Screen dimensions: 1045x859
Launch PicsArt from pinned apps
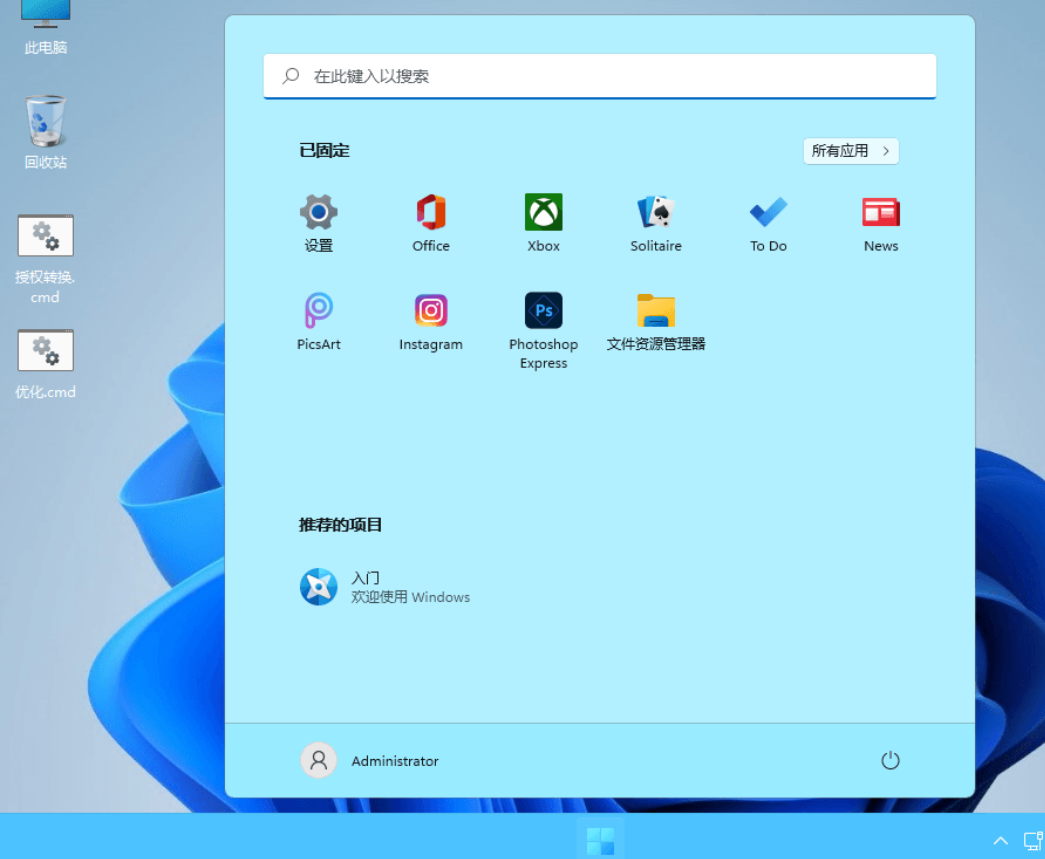[x=319, y=322]
